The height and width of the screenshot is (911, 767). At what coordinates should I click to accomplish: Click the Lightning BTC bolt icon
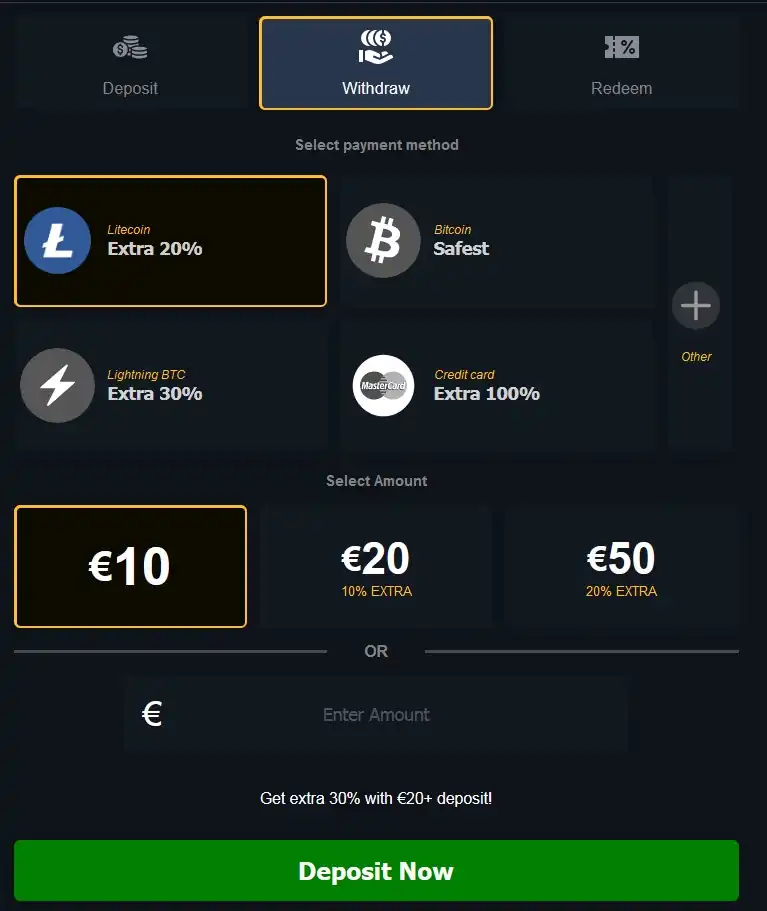pos(57,385)
